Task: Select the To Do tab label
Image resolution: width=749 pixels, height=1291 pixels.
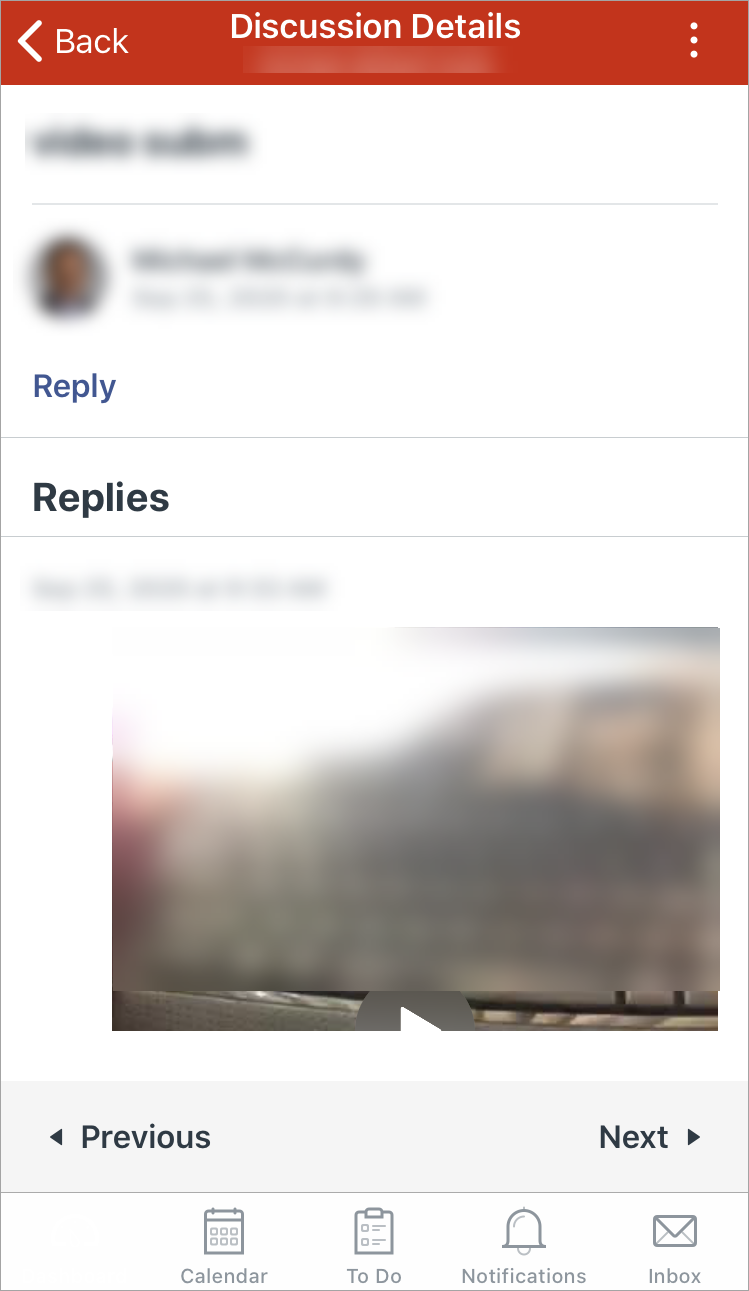Action: (x=374, y=1276)
